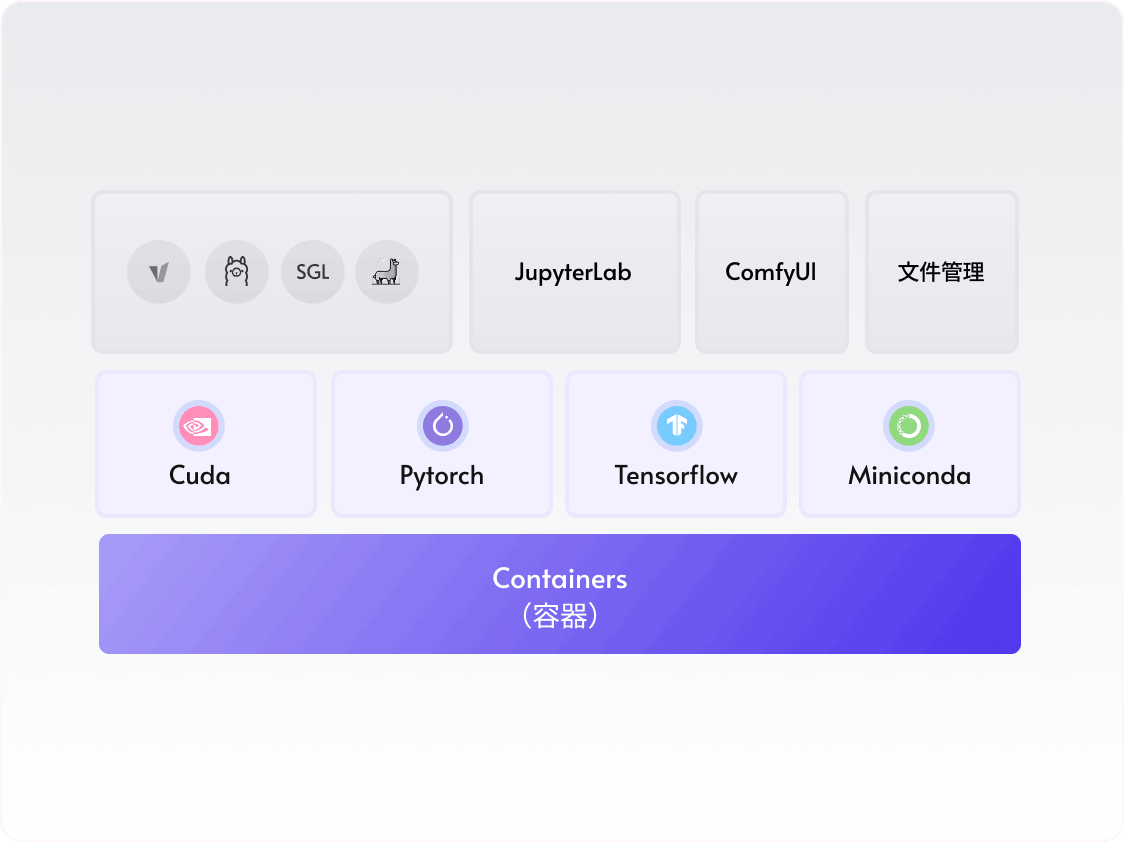Click the Miniconda snake icon
This screenshot has width=1124, height=842.
(909, 424)
